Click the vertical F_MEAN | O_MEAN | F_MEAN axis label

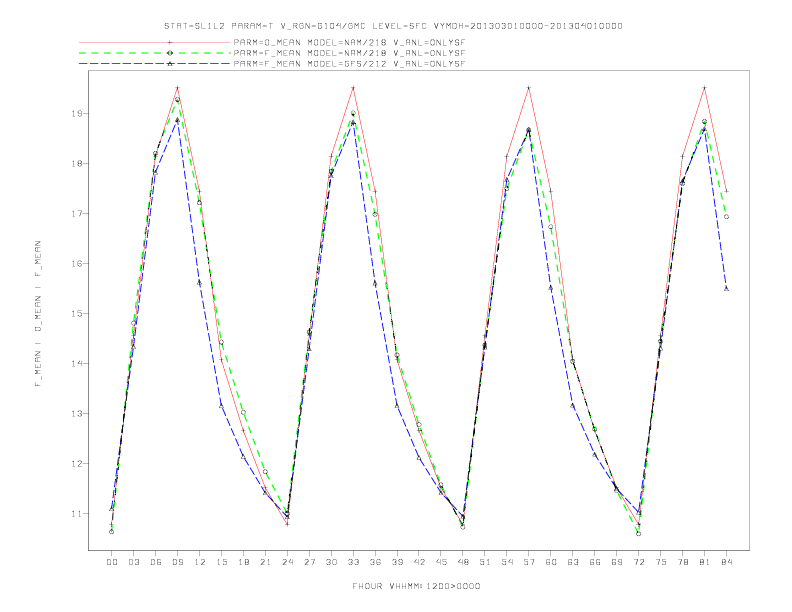point(38,314)
